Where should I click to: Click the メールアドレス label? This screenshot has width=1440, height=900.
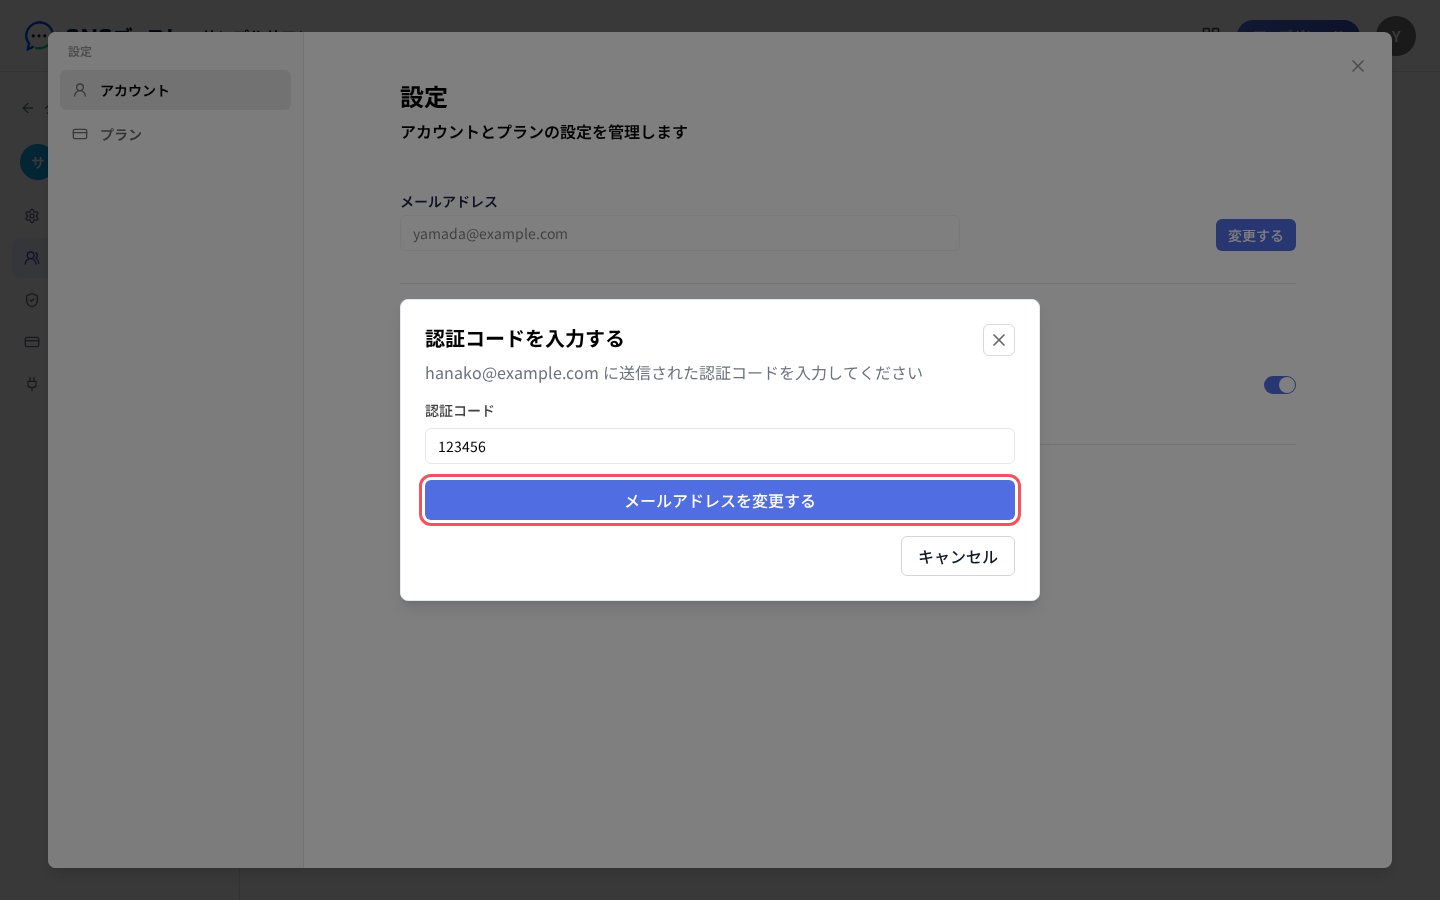click(449, 201)
